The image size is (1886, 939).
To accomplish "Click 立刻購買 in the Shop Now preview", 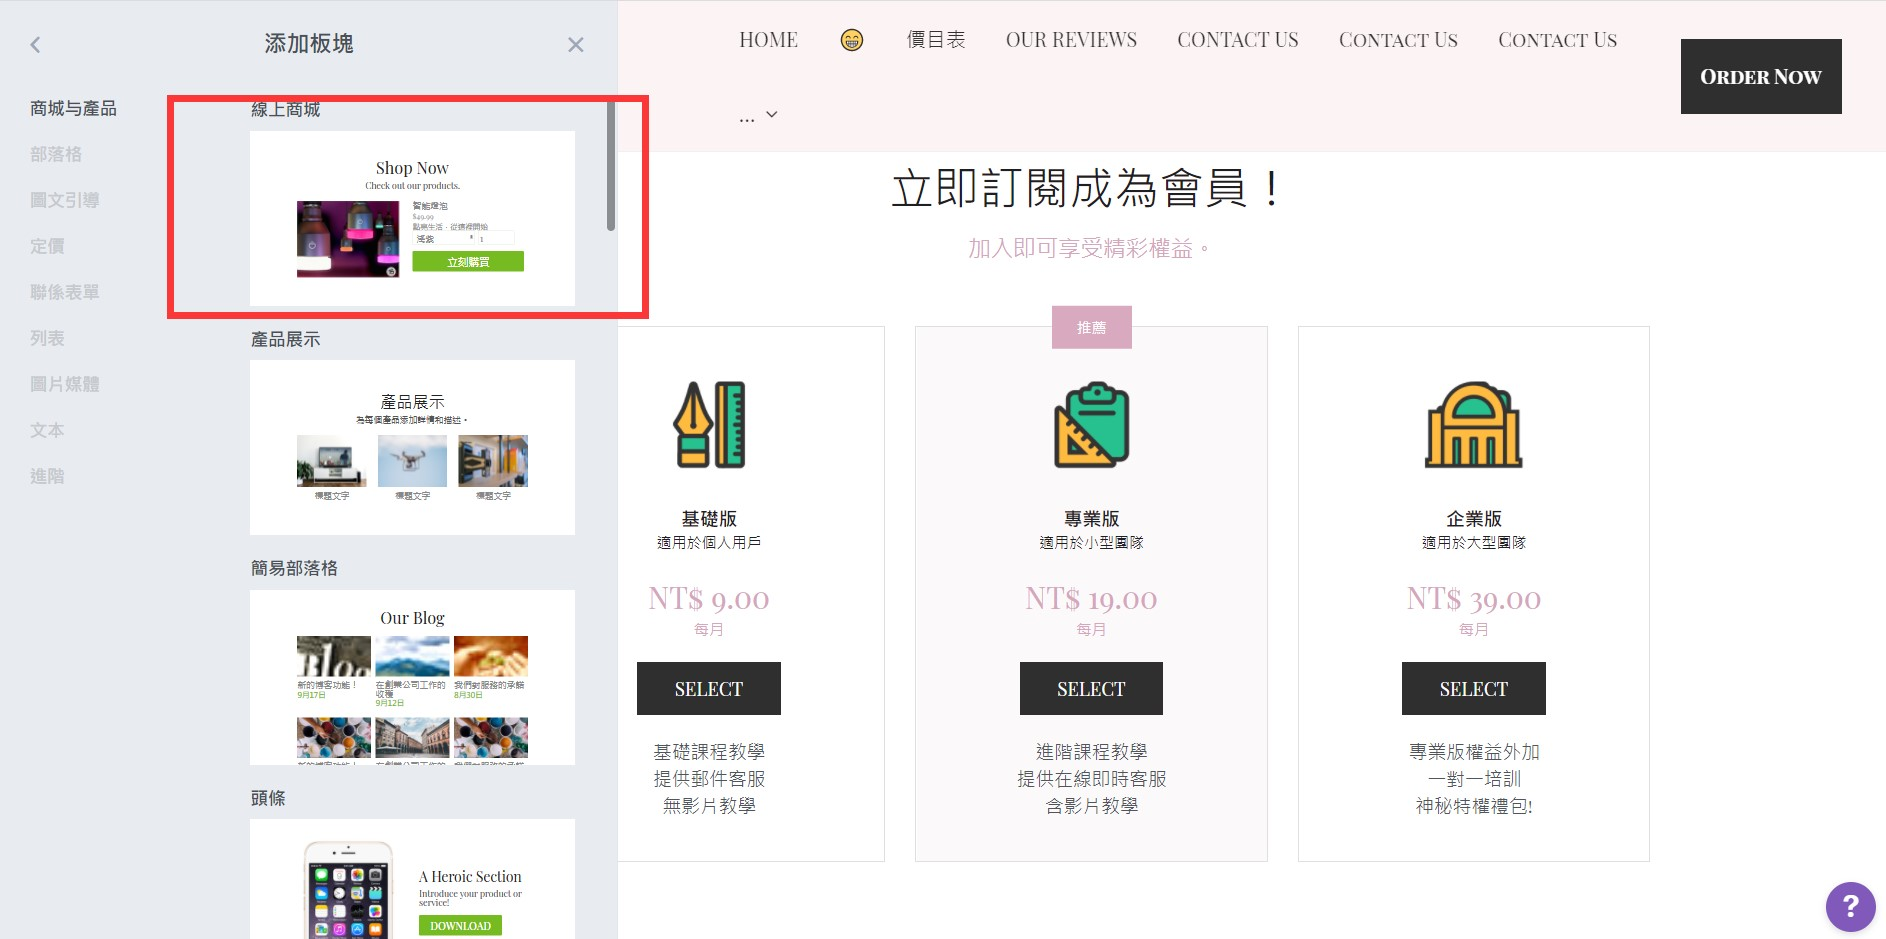I will coord(468,260).
